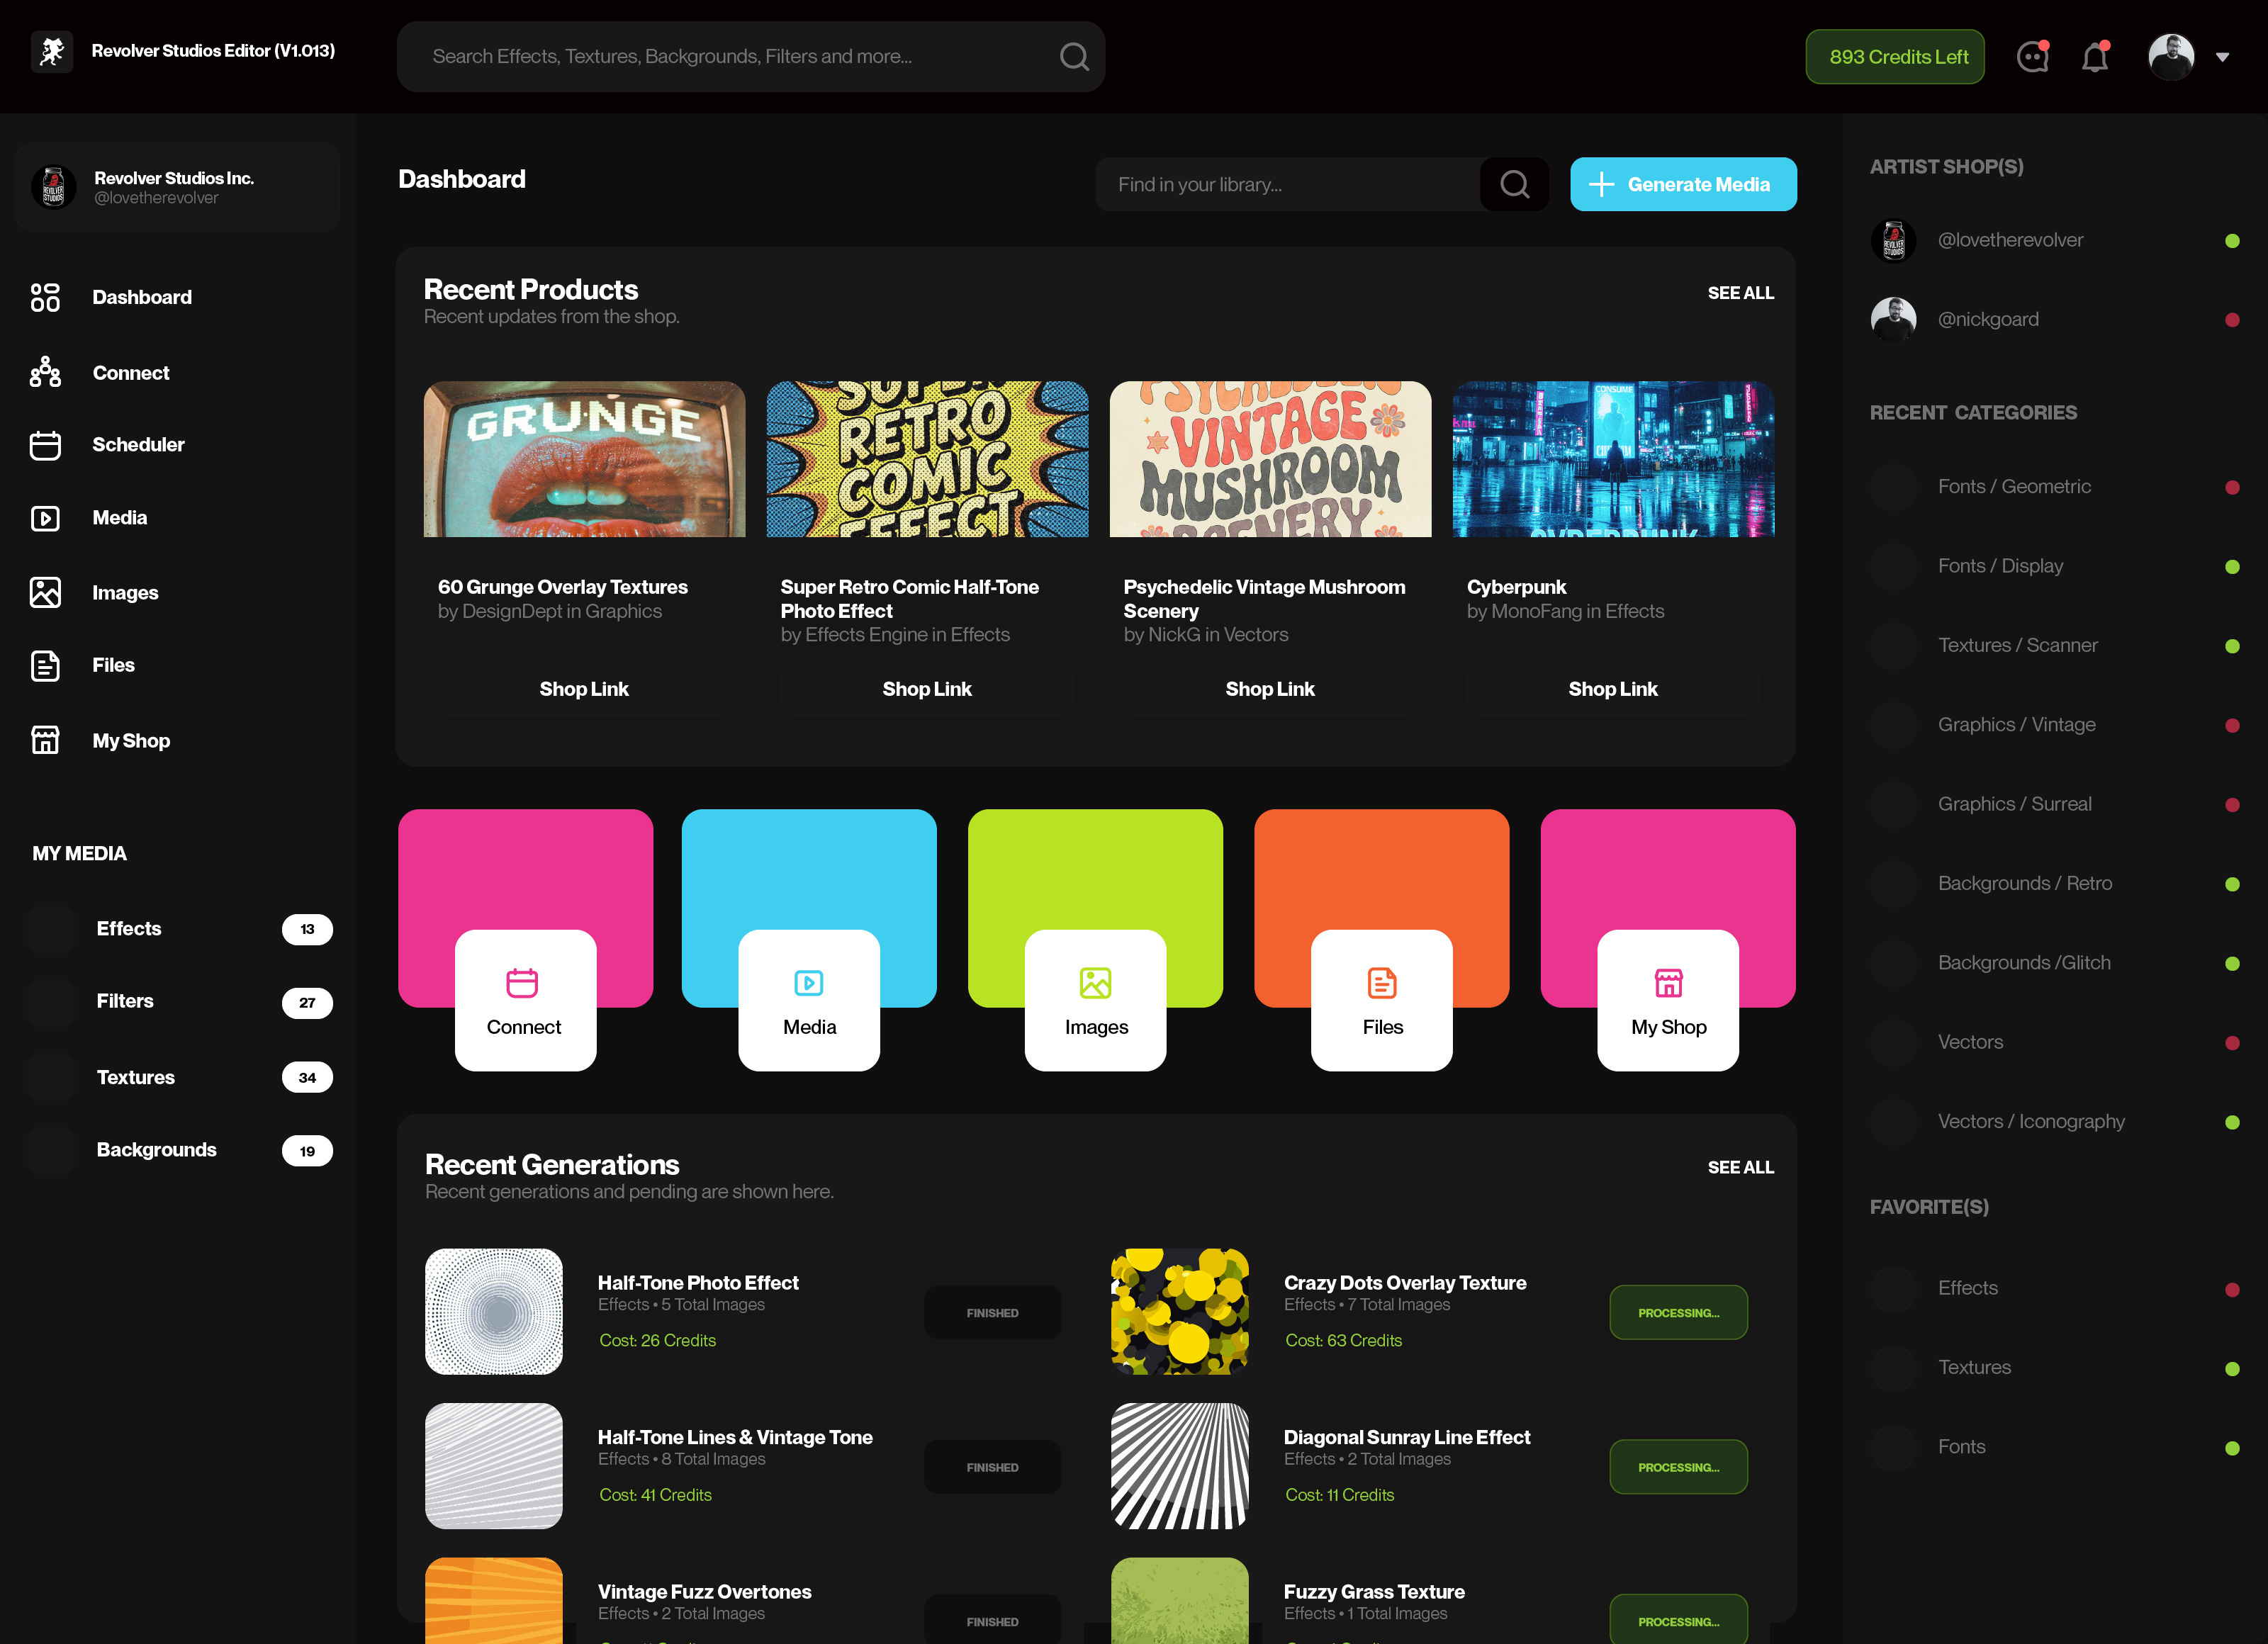Screen dimensions: 2268x1644
Task: Toggle status dot for favorite Textures
Action: point(2232,1369)
